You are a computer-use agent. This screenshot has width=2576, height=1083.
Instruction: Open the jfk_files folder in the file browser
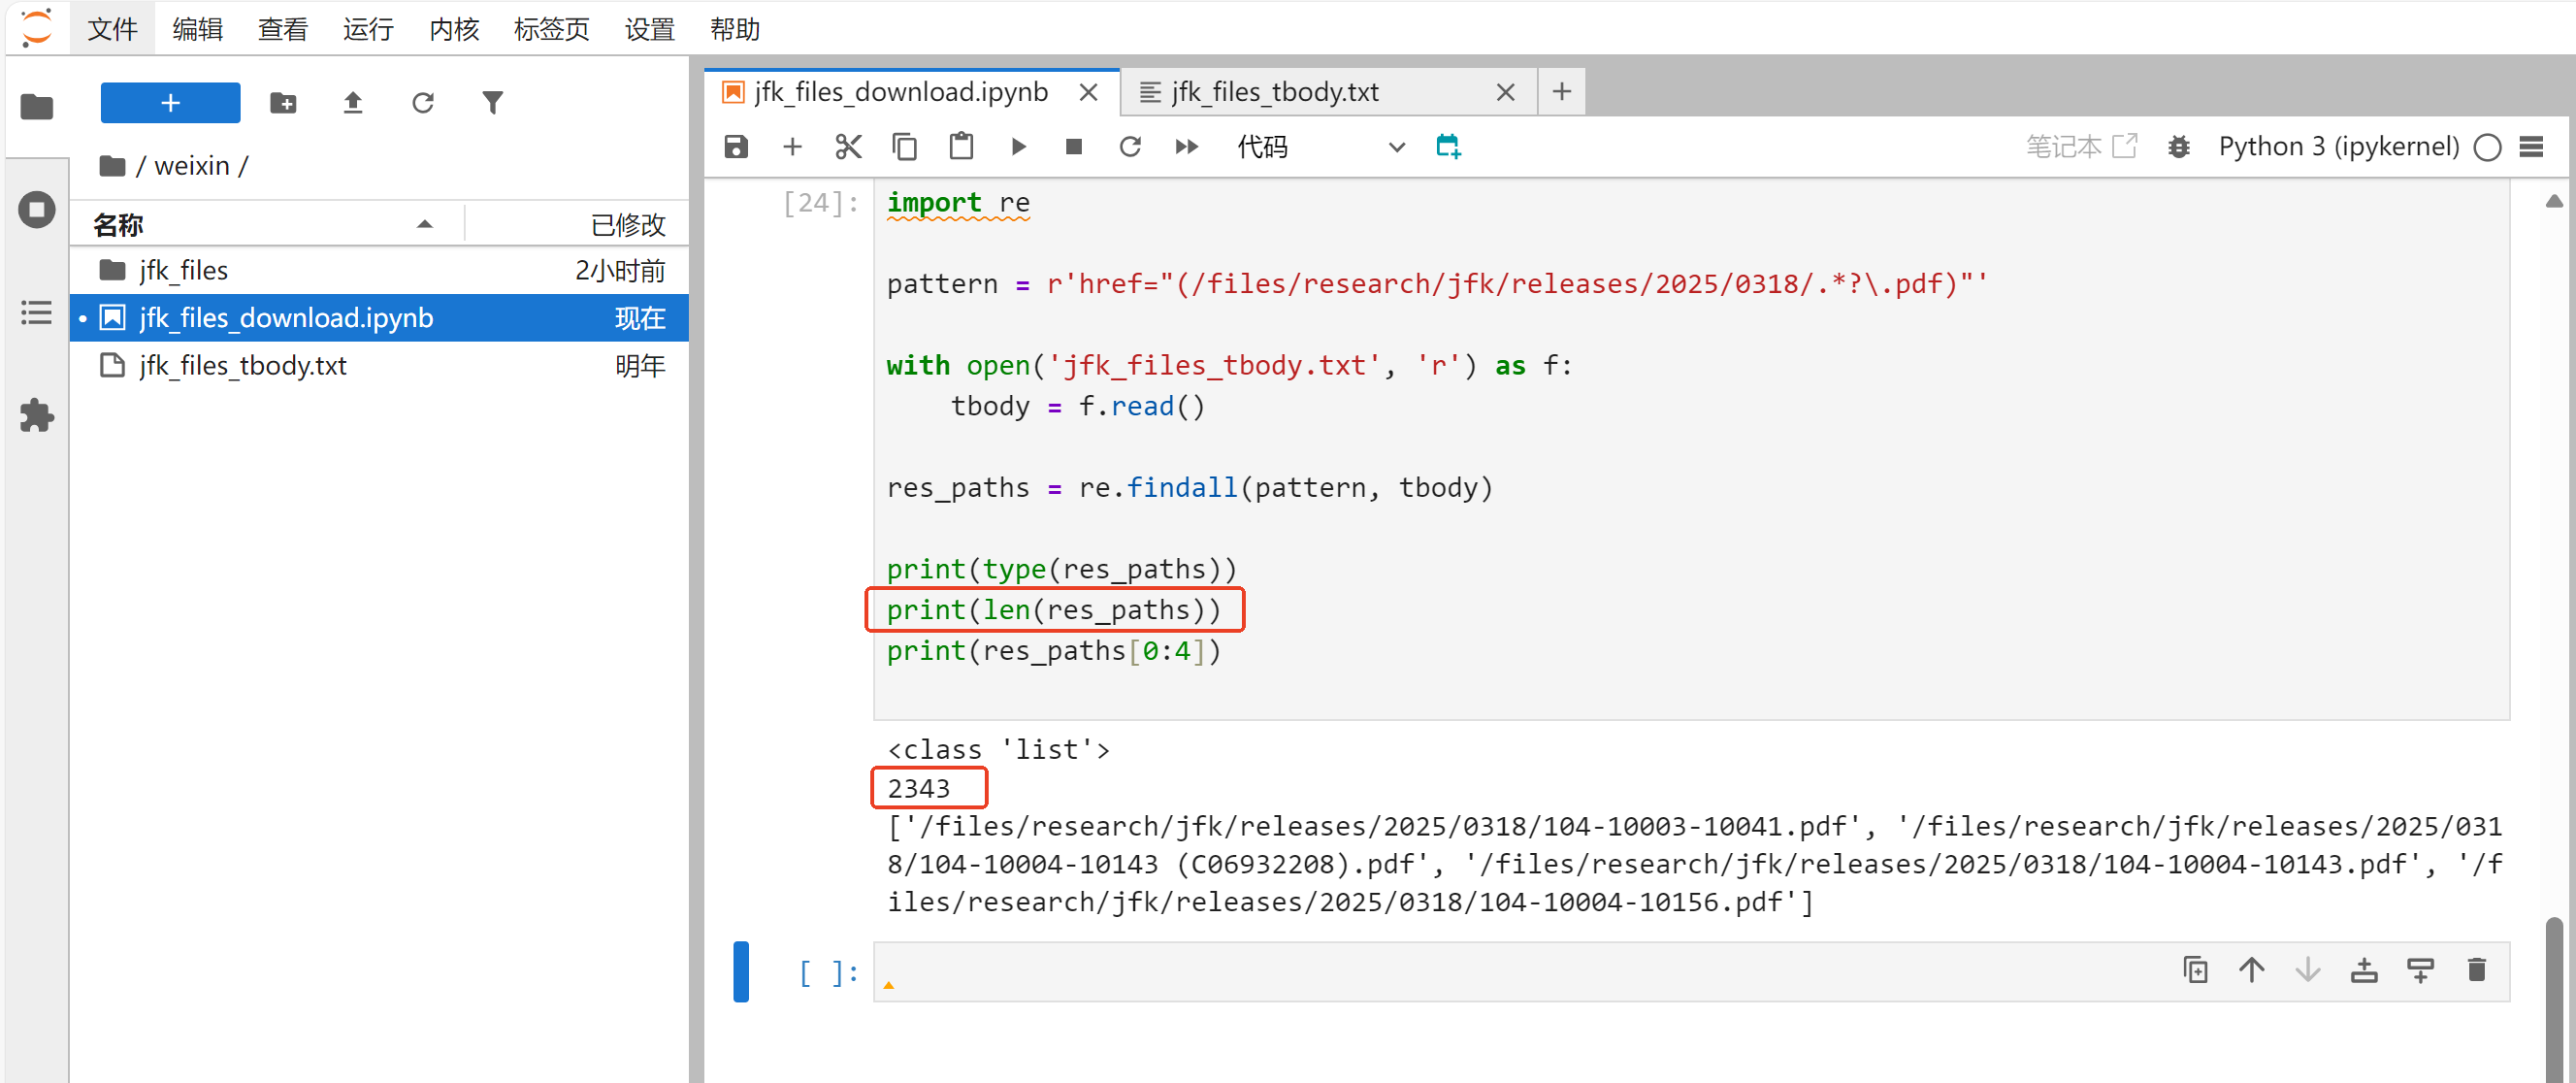184,270
